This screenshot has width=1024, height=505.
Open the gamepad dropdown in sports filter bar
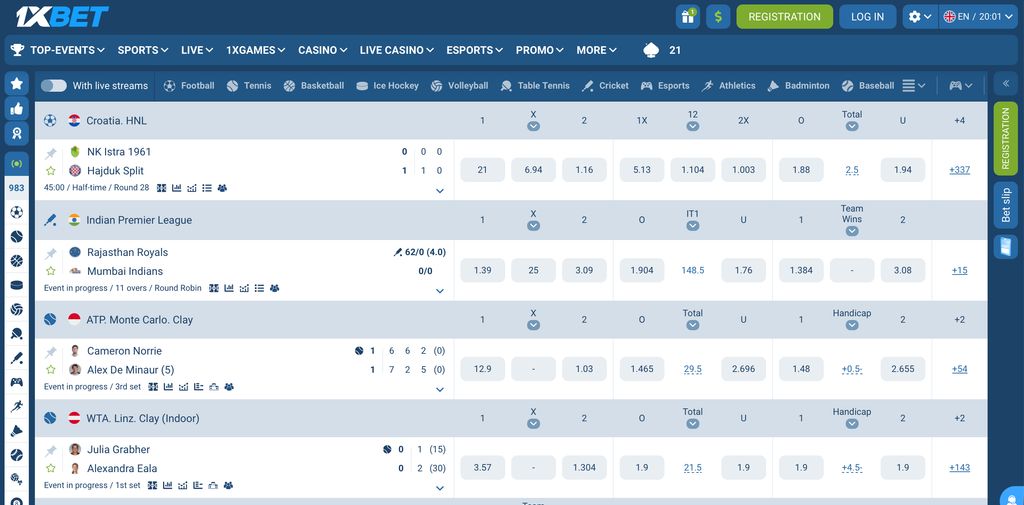tap(961, 86)
